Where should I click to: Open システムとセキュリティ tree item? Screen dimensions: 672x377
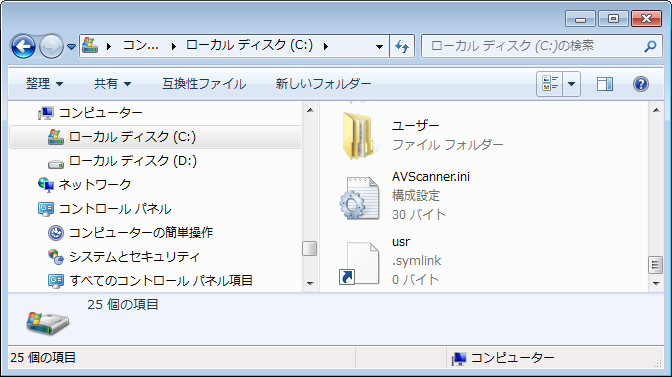134,257
